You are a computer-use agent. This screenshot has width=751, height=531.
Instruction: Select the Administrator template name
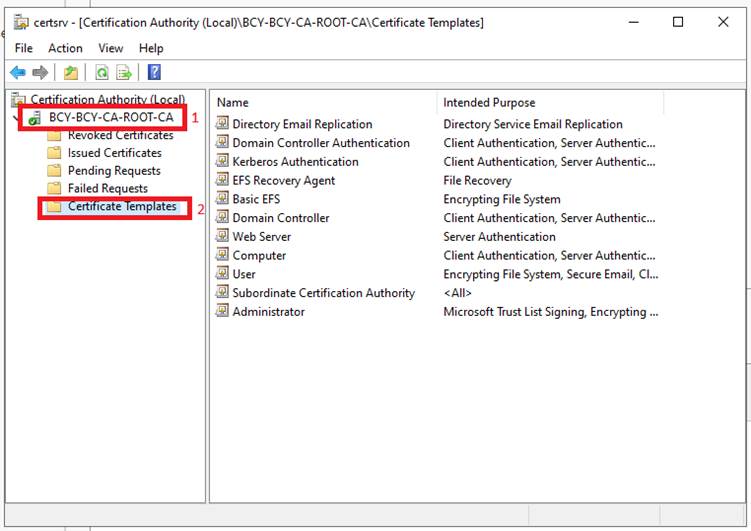269,312
